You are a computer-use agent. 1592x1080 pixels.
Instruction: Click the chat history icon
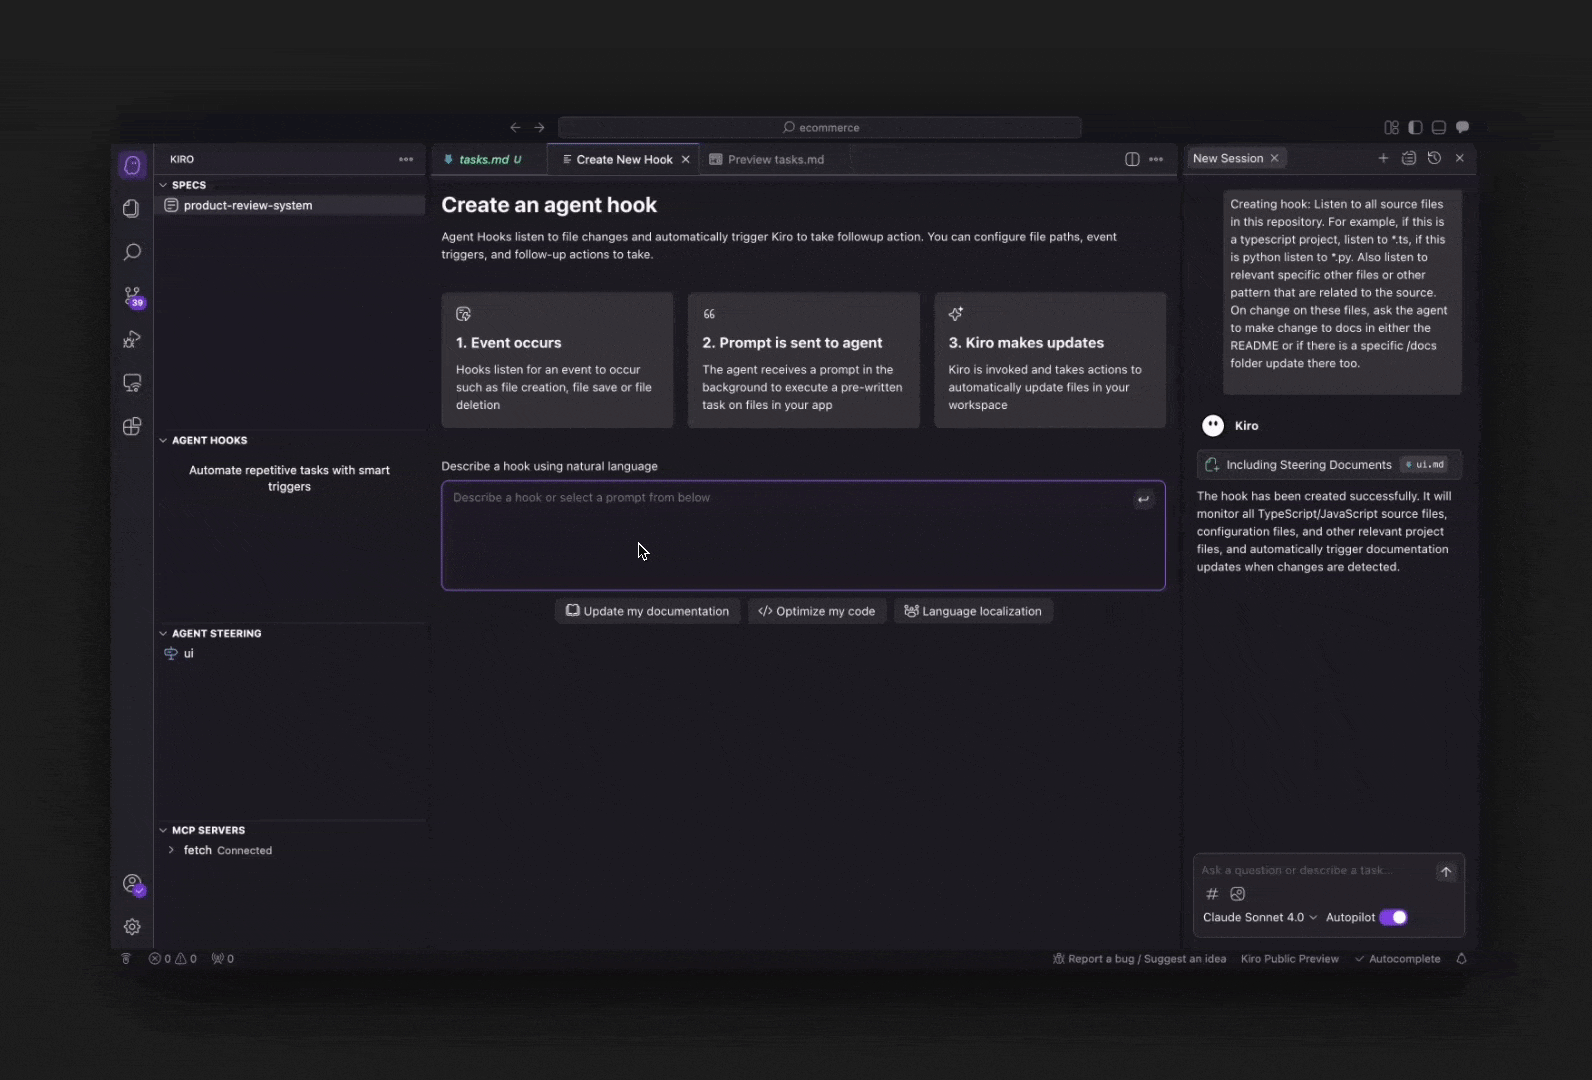tap(1434, 158)
